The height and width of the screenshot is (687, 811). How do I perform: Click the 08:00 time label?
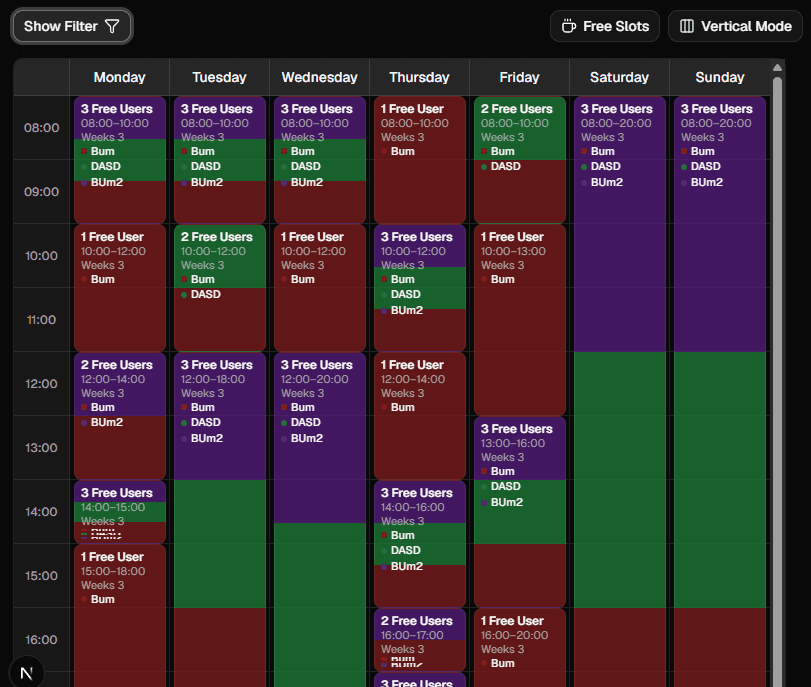point(41,128)
